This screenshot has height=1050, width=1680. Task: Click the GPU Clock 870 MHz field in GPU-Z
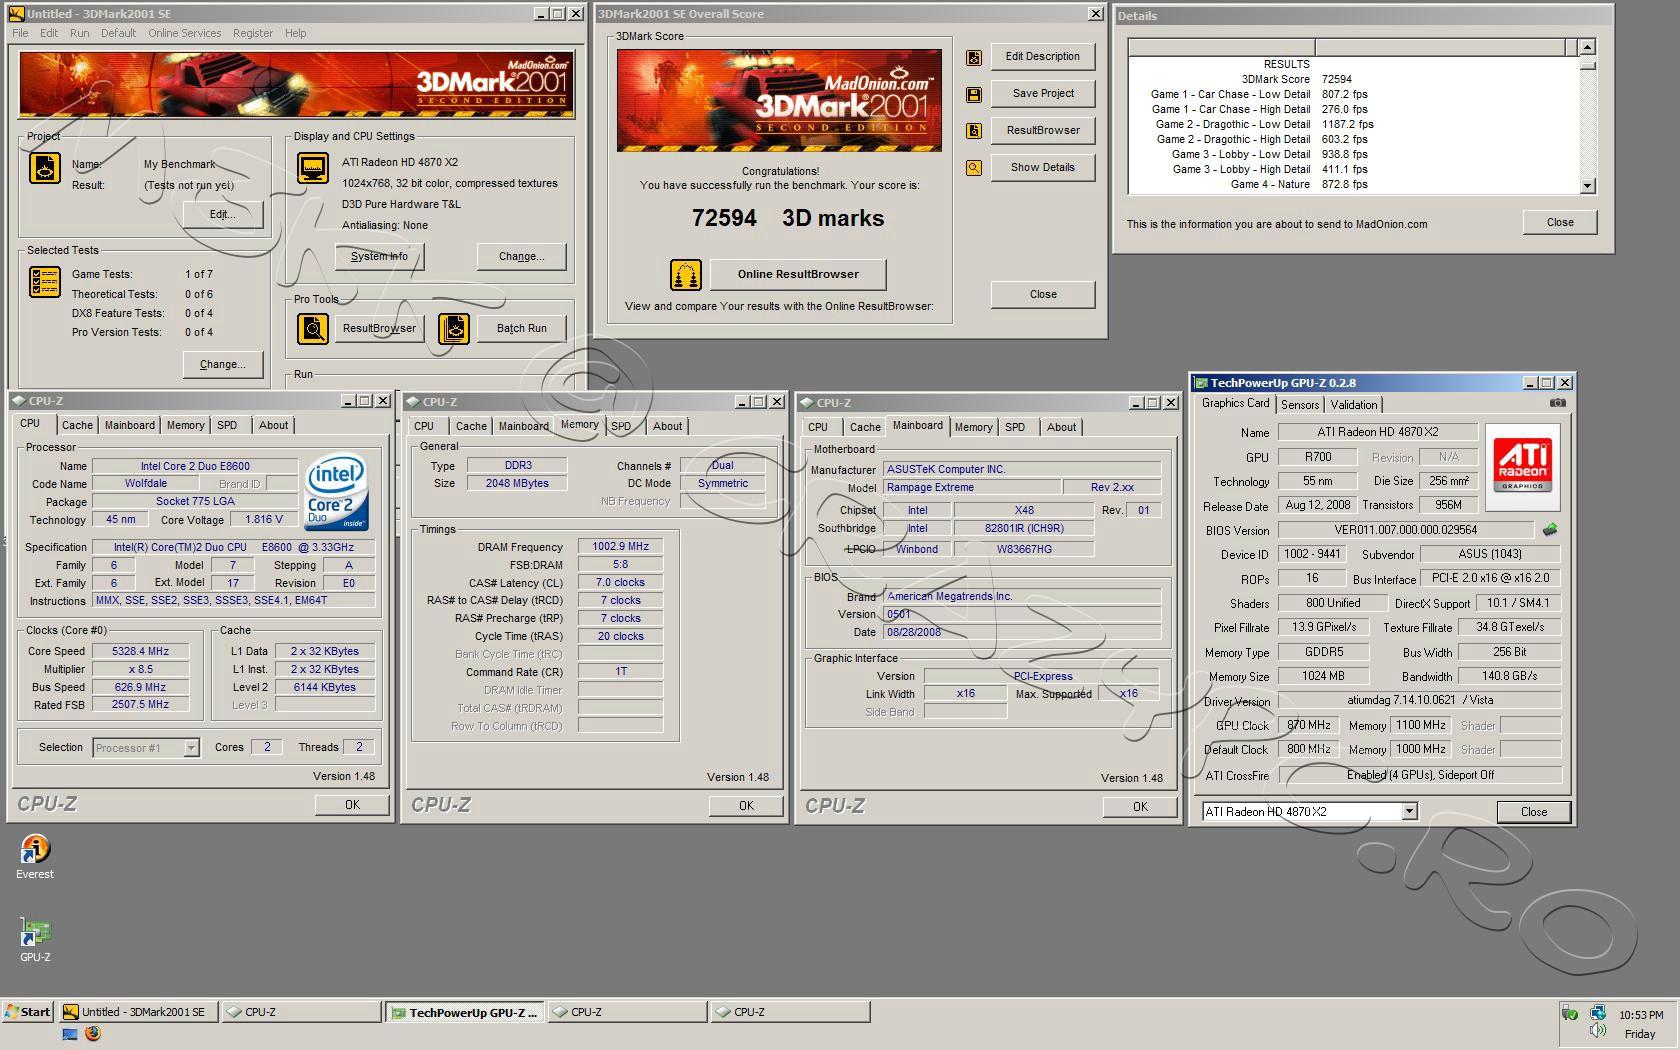coord(1309,725)
